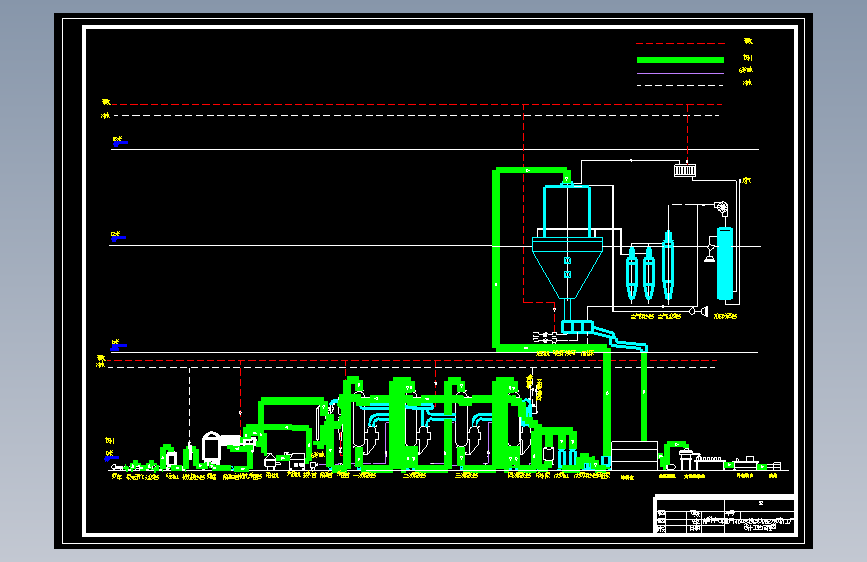The height and width of the screenshot is (562, 867).
Task: Click the middle floor blue elevation marker
Action: tap(118, 237)
